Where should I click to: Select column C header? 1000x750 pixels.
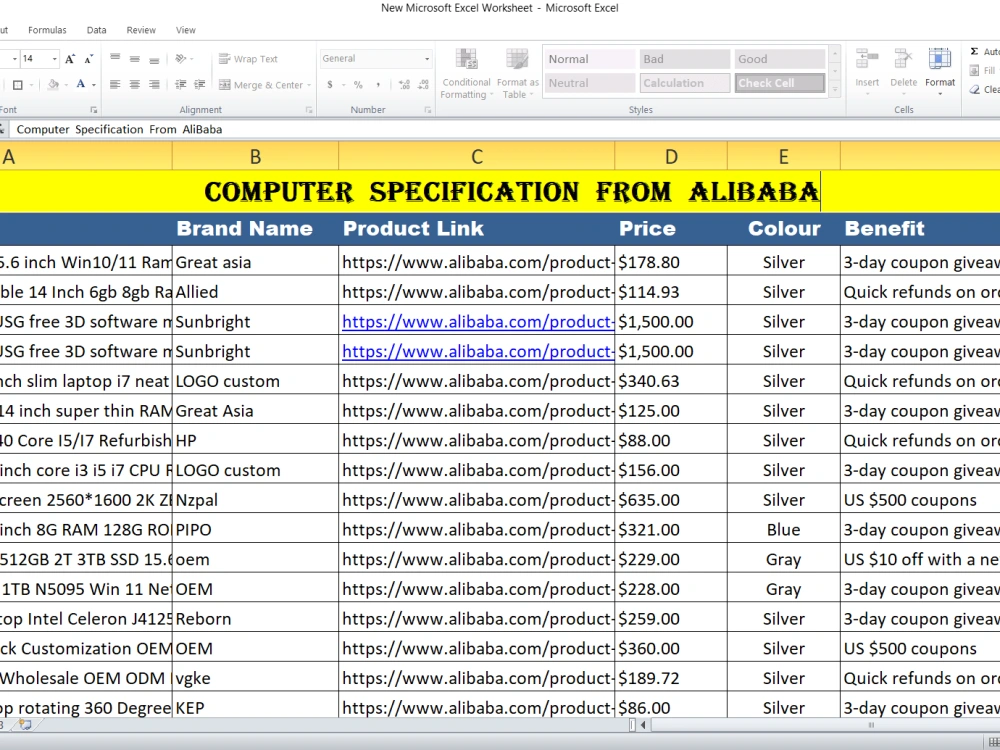click(x=476, y=156)
